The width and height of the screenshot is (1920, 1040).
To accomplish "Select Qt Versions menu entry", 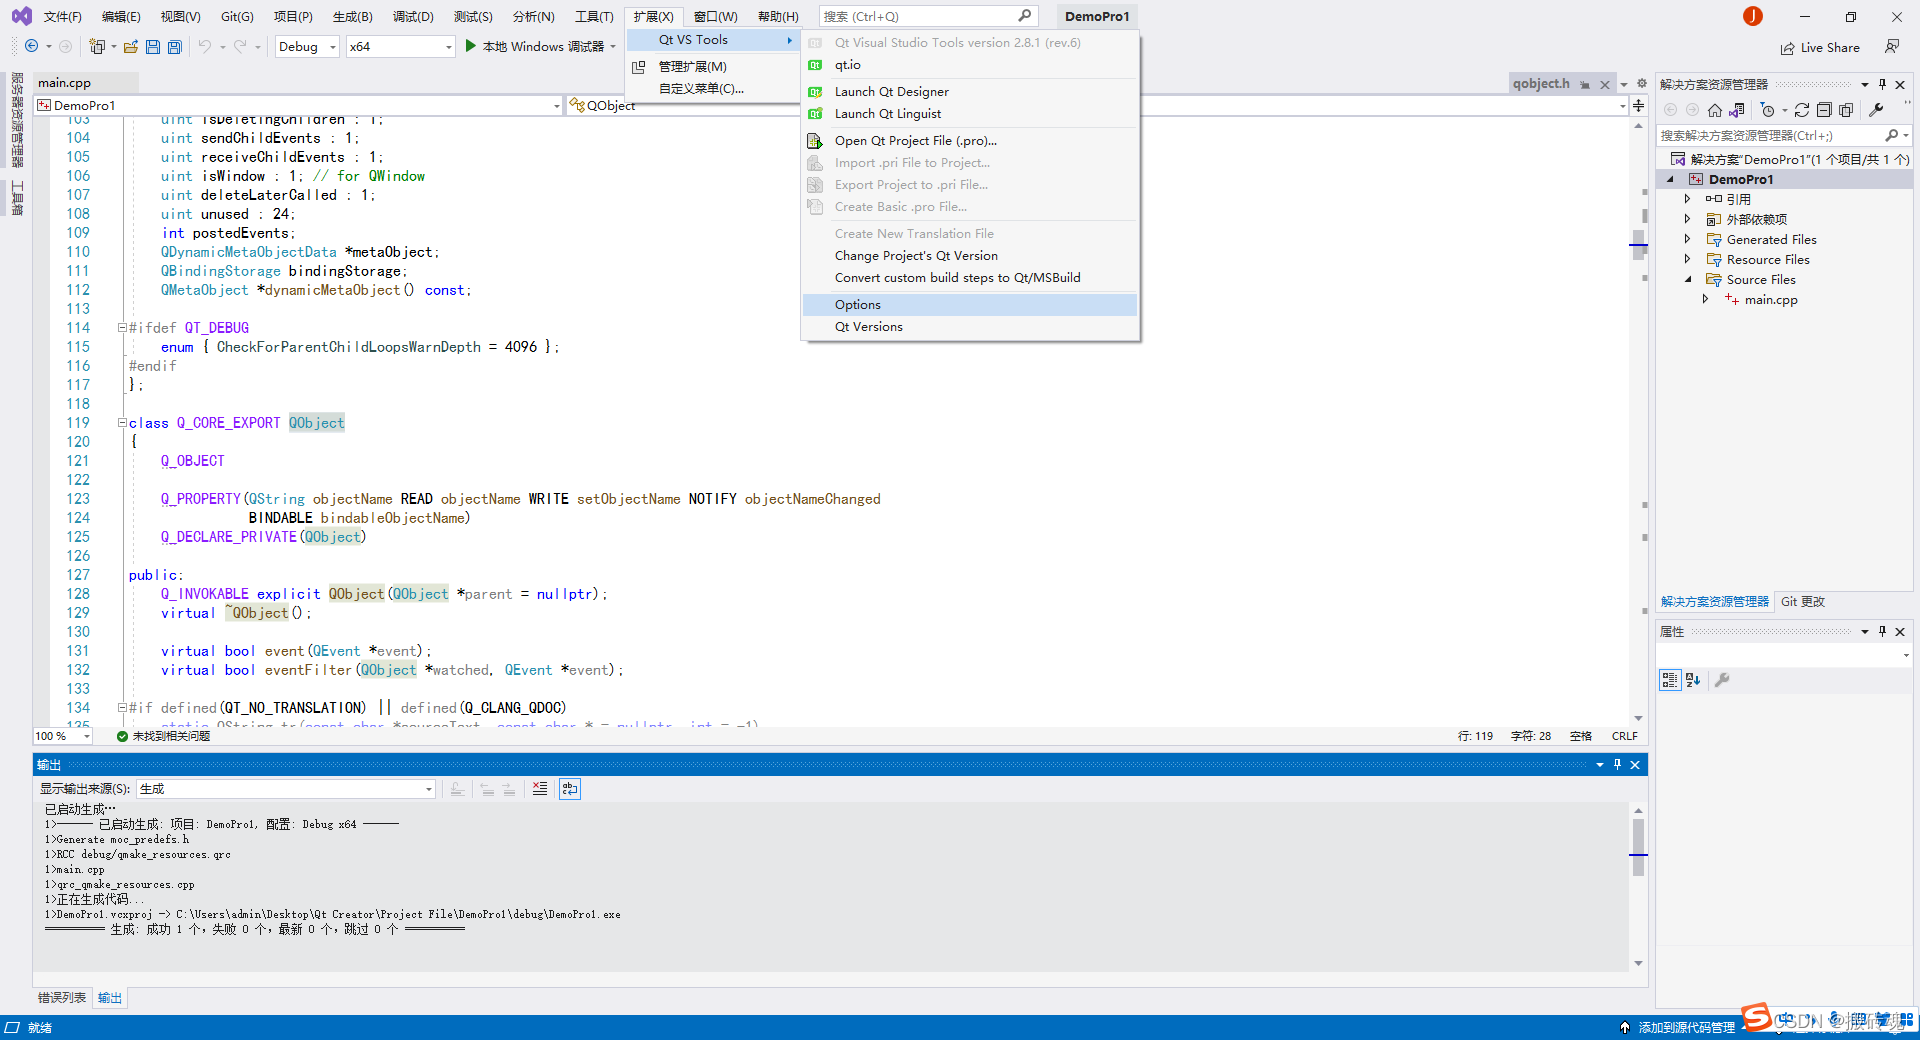I will [x=970, y=326].
